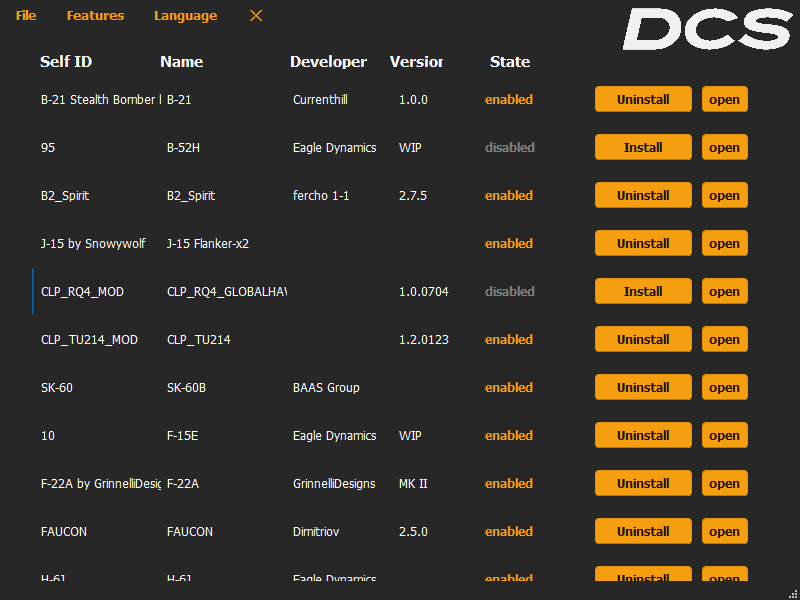Image resolution: width=800 pixels, height=600 pixels.
Task: Uninstall the B-21 Stealth Bomber mod
Action: 643,100
